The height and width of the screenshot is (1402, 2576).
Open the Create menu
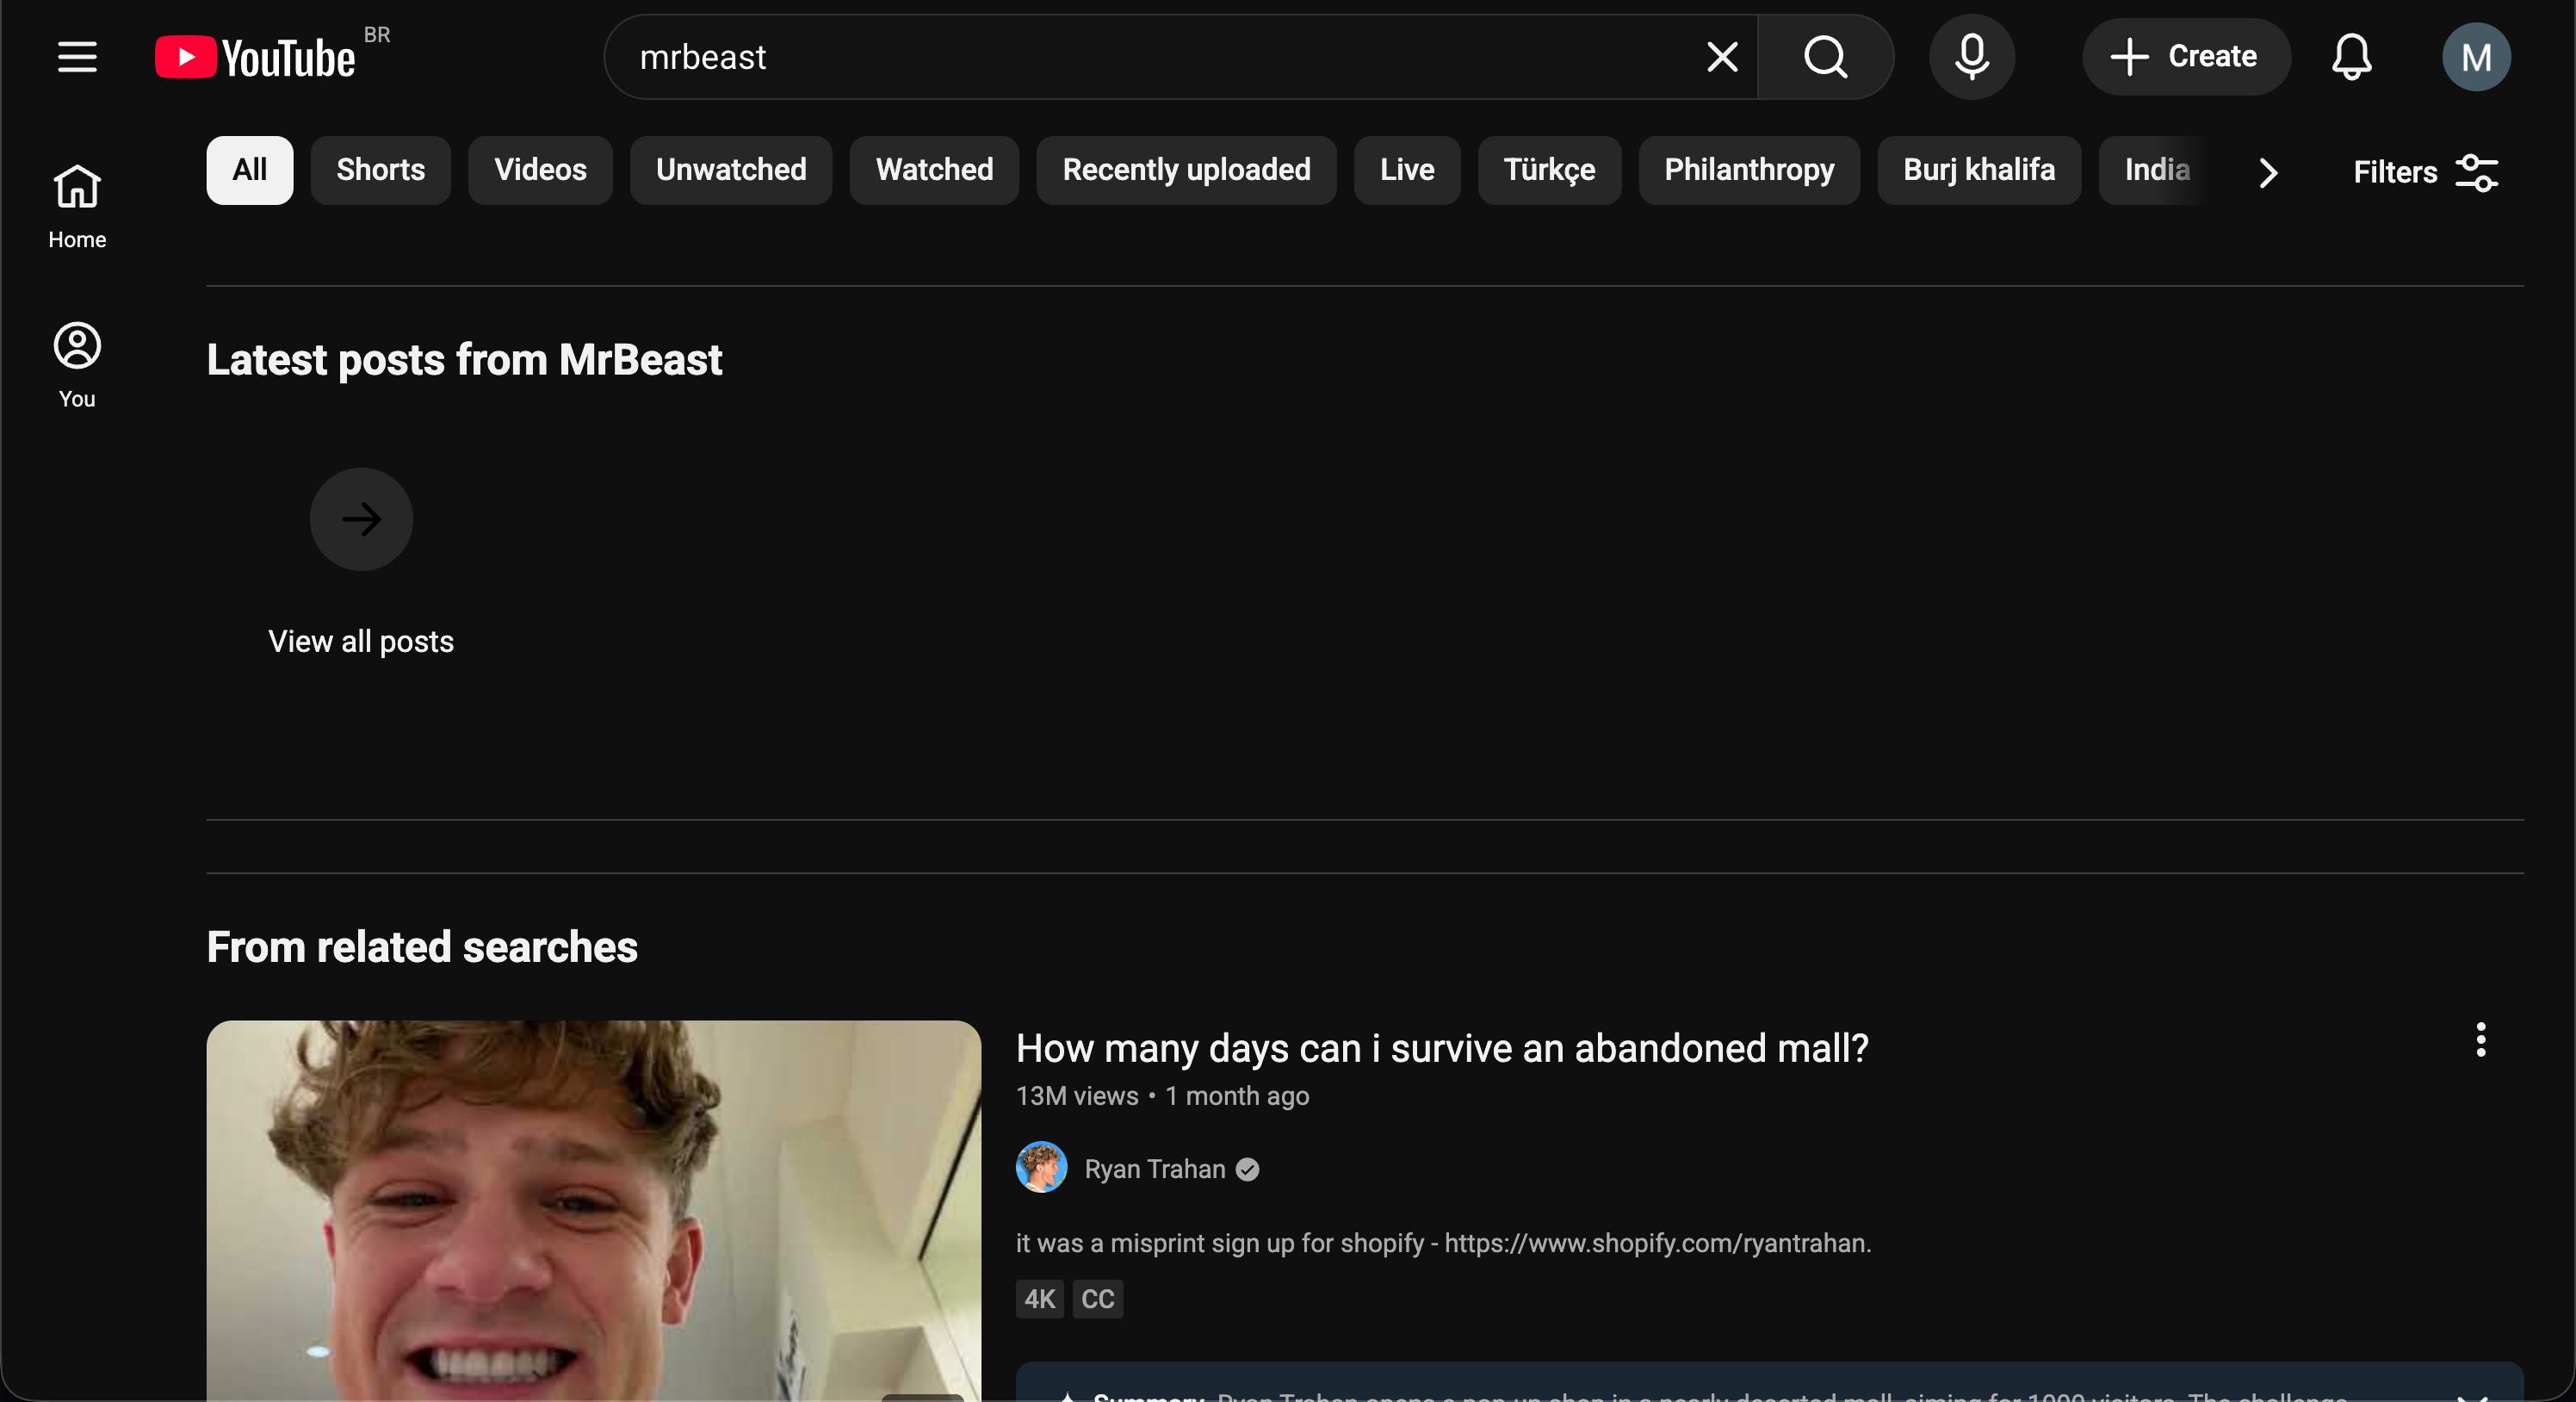coord(2185,57)
